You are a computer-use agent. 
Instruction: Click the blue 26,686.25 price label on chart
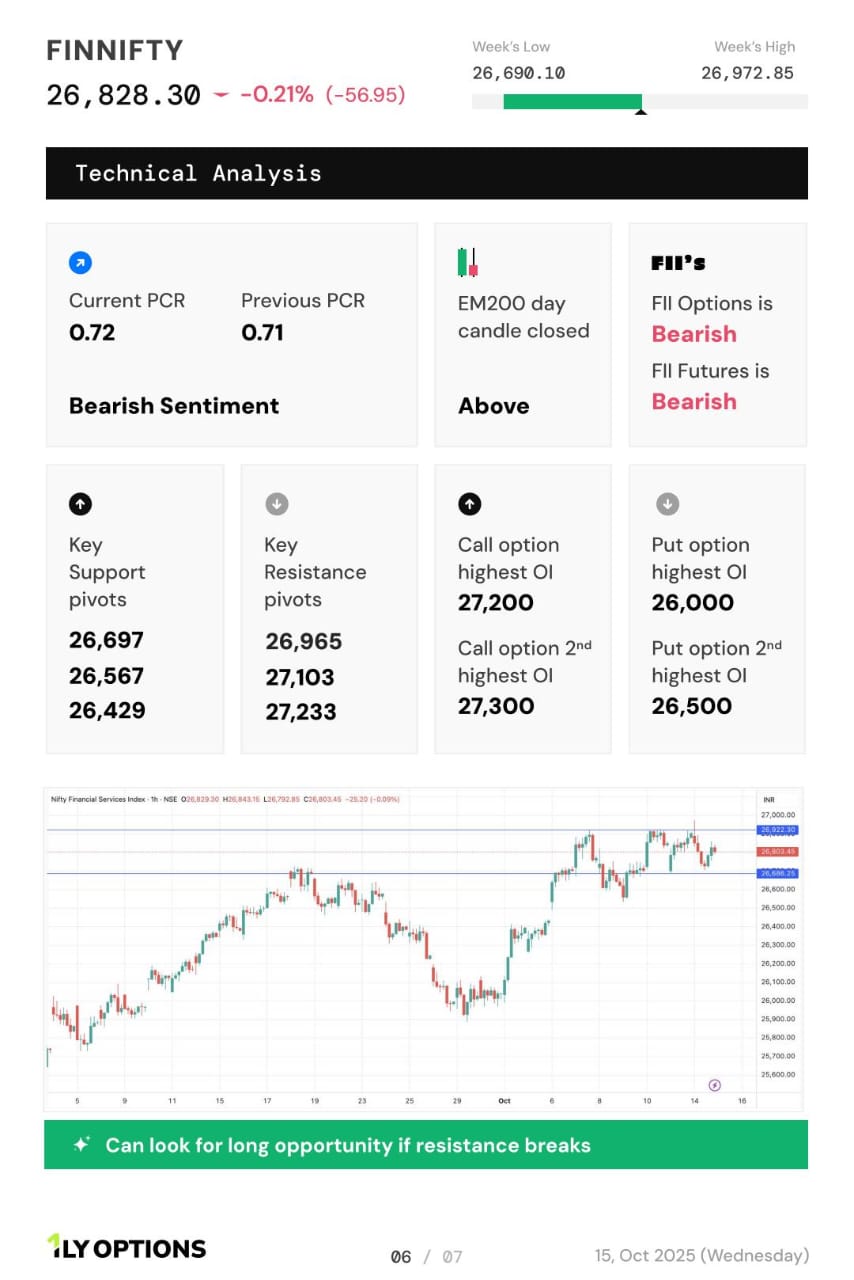point(776,873)
